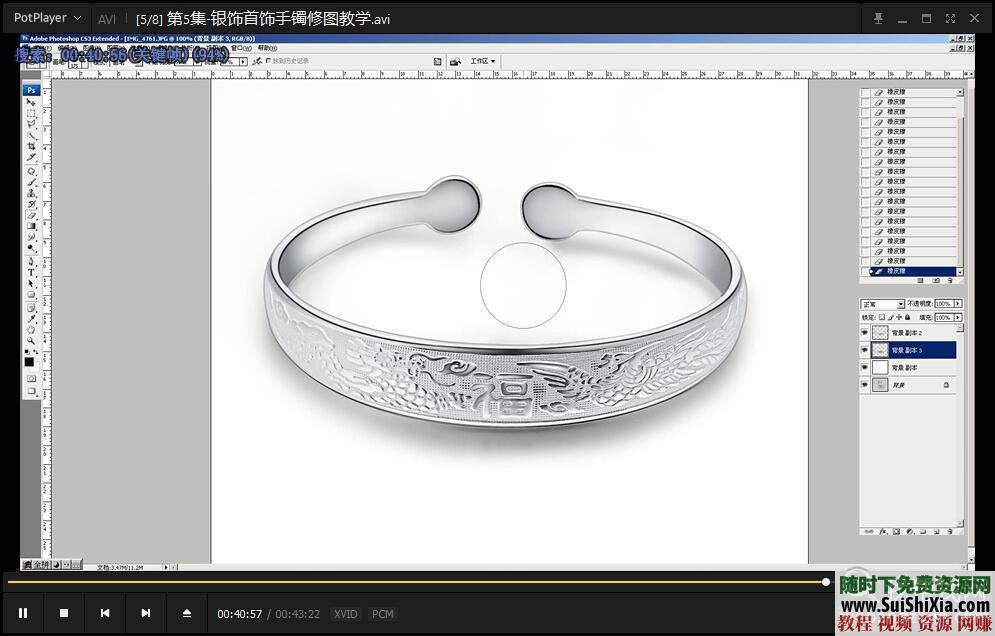Toggle lock transparent pixels in Layers panel
Image resolution: width=995 pixels, height=636 pixels.
coord(882,317)
